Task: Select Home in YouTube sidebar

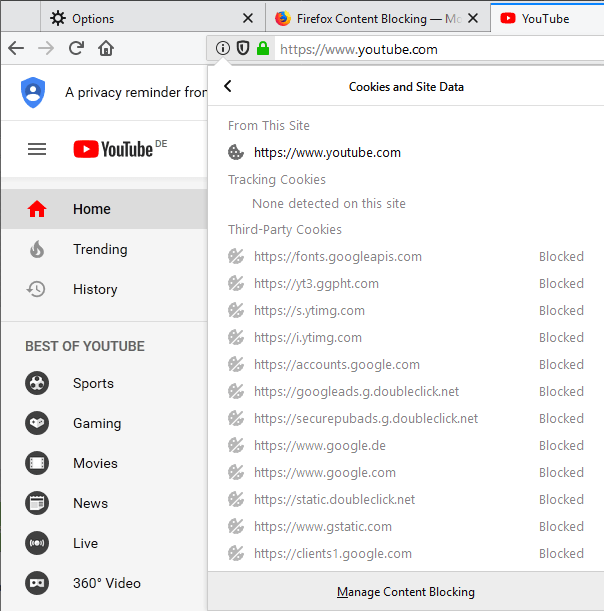Action: tap(104, 209)
